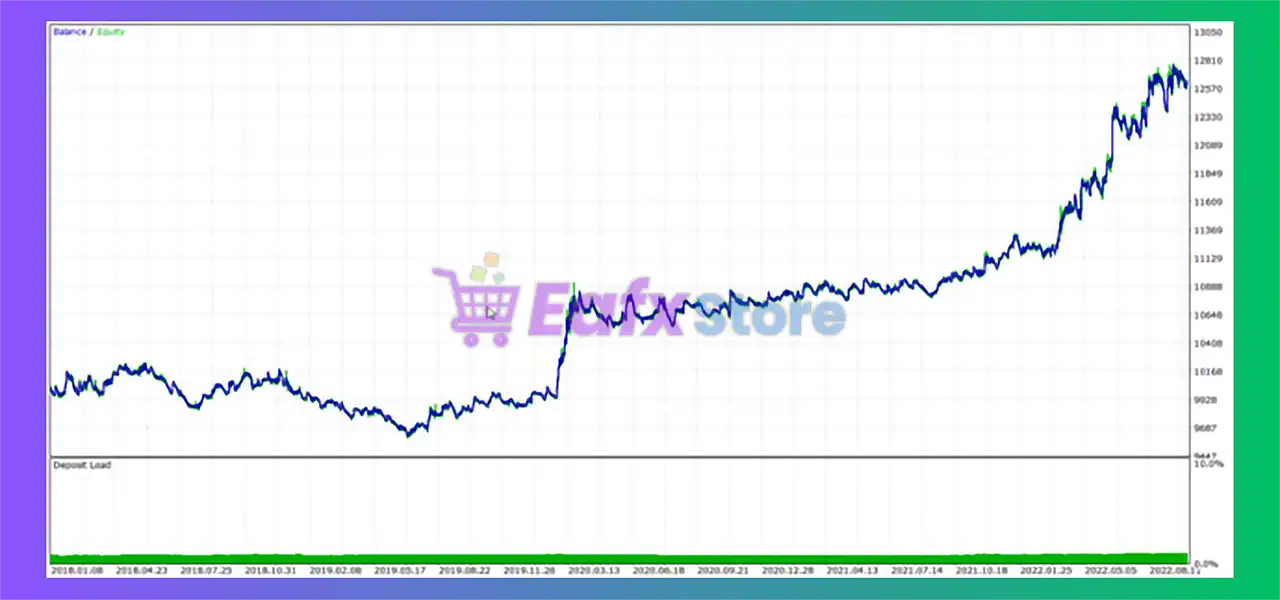
Task: Click the 13050 value on price axis
Action: coord(1206,32)
